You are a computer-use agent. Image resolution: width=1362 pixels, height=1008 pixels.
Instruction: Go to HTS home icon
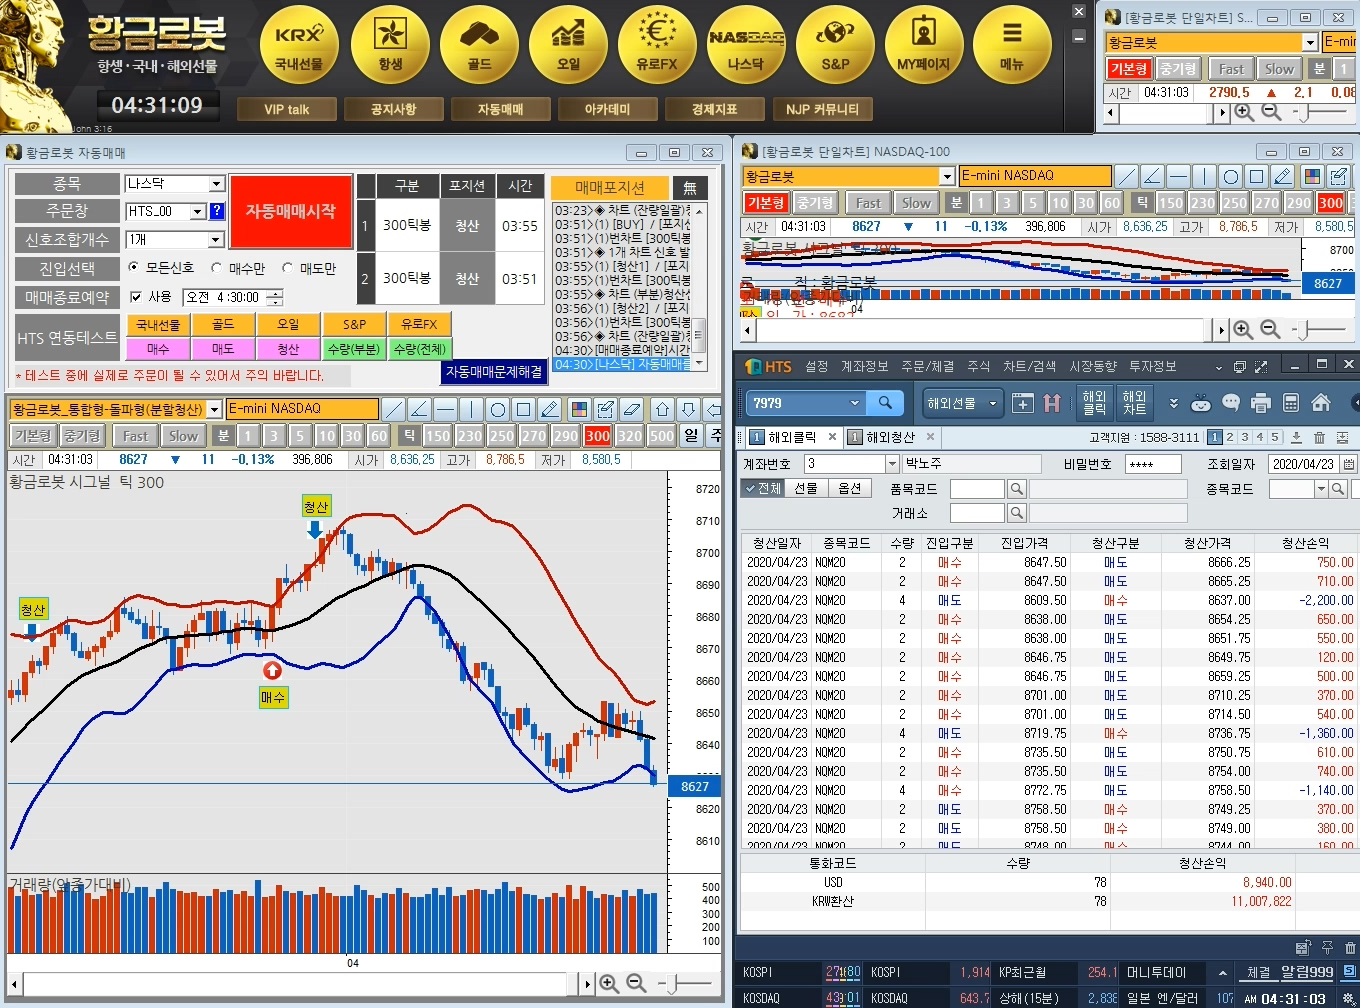pos(1321,403)
